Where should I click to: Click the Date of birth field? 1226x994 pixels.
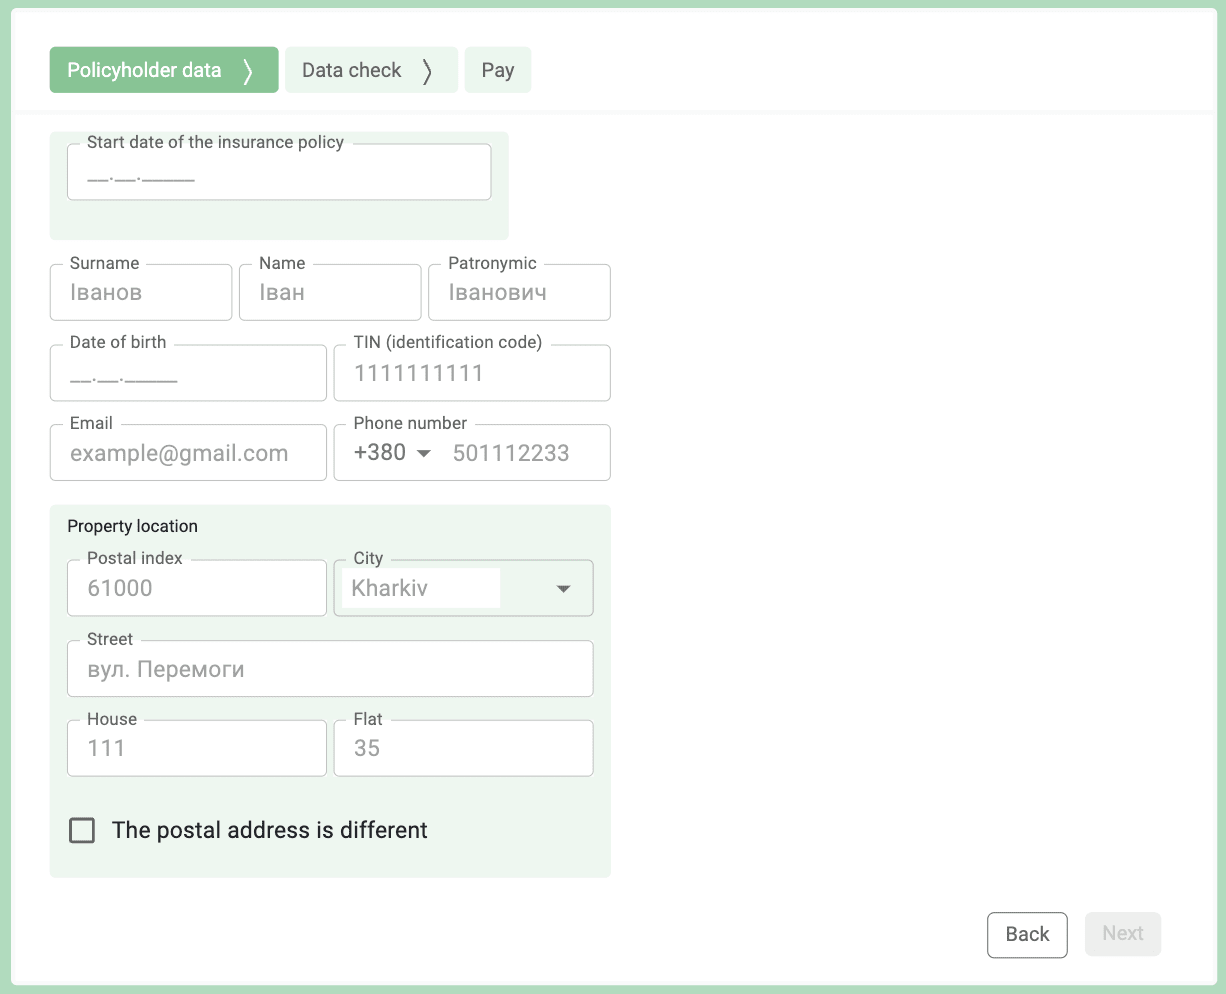(x=187, y=372)
